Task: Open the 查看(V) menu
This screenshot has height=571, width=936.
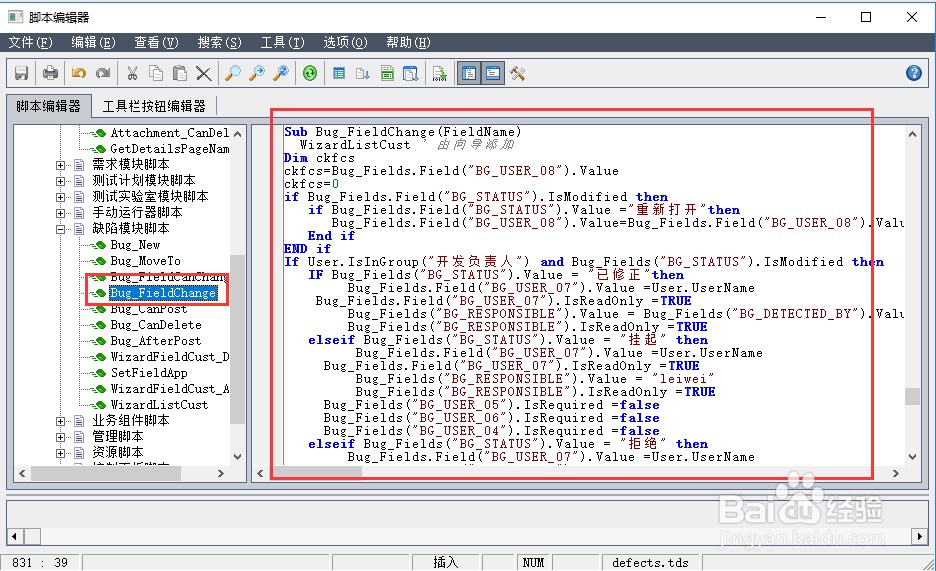Action: point(156,42)
